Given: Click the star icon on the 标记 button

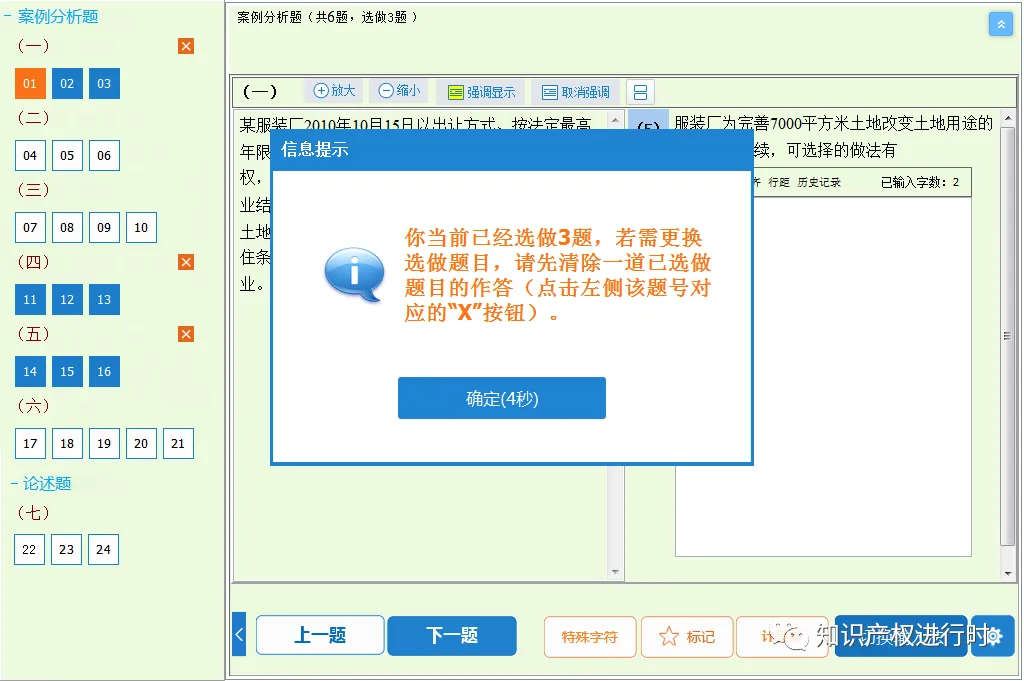Looking at the screenshot, I should [x=668, y=636].
